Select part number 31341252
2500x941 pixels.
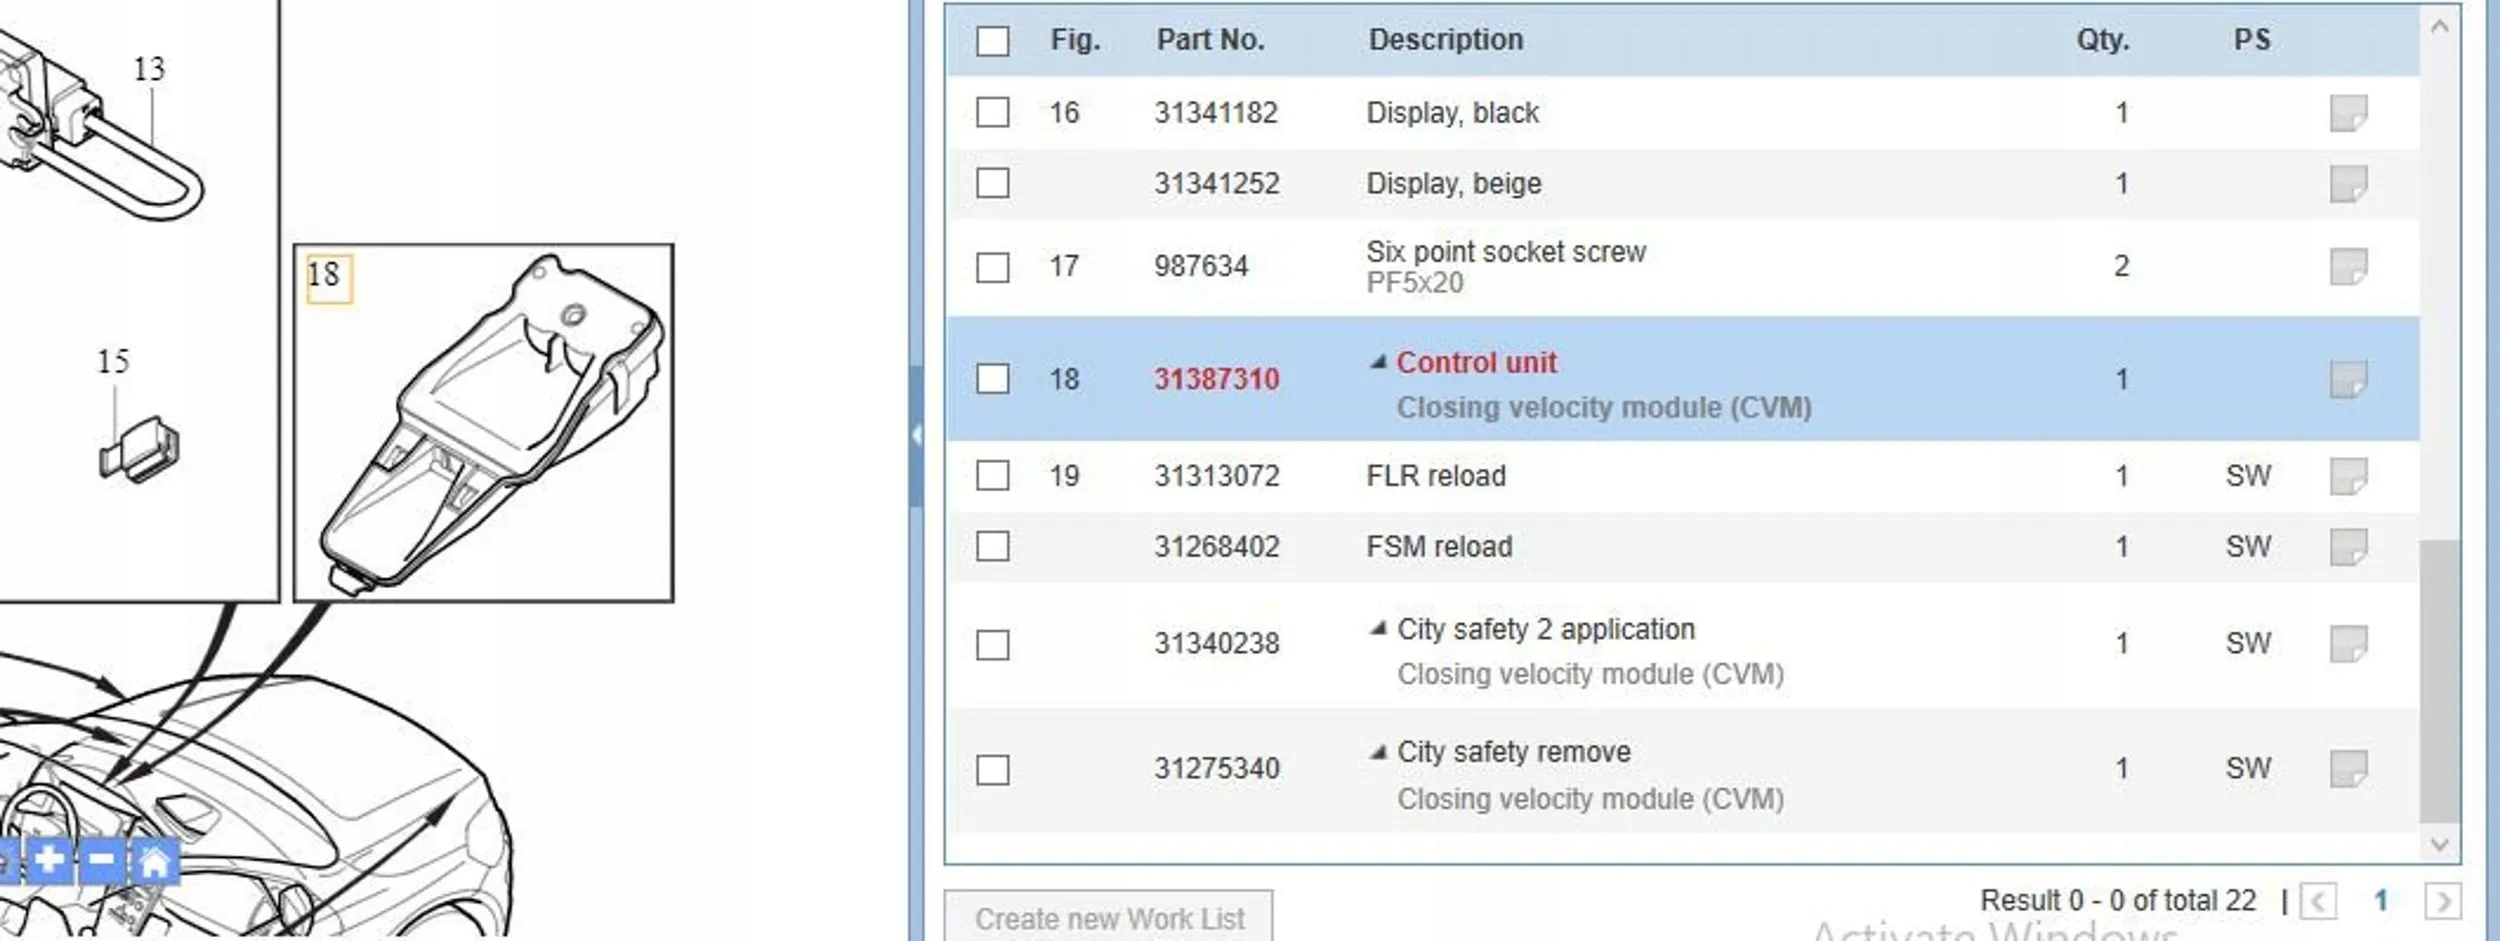(1217, 184)
